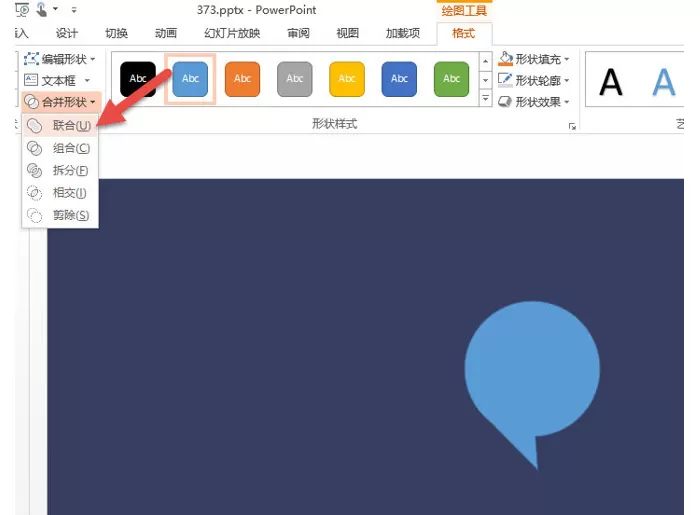Click the 联合 union shape icon
The width and height of the screenshot is (700, 515).
click(x=34, y=126)
